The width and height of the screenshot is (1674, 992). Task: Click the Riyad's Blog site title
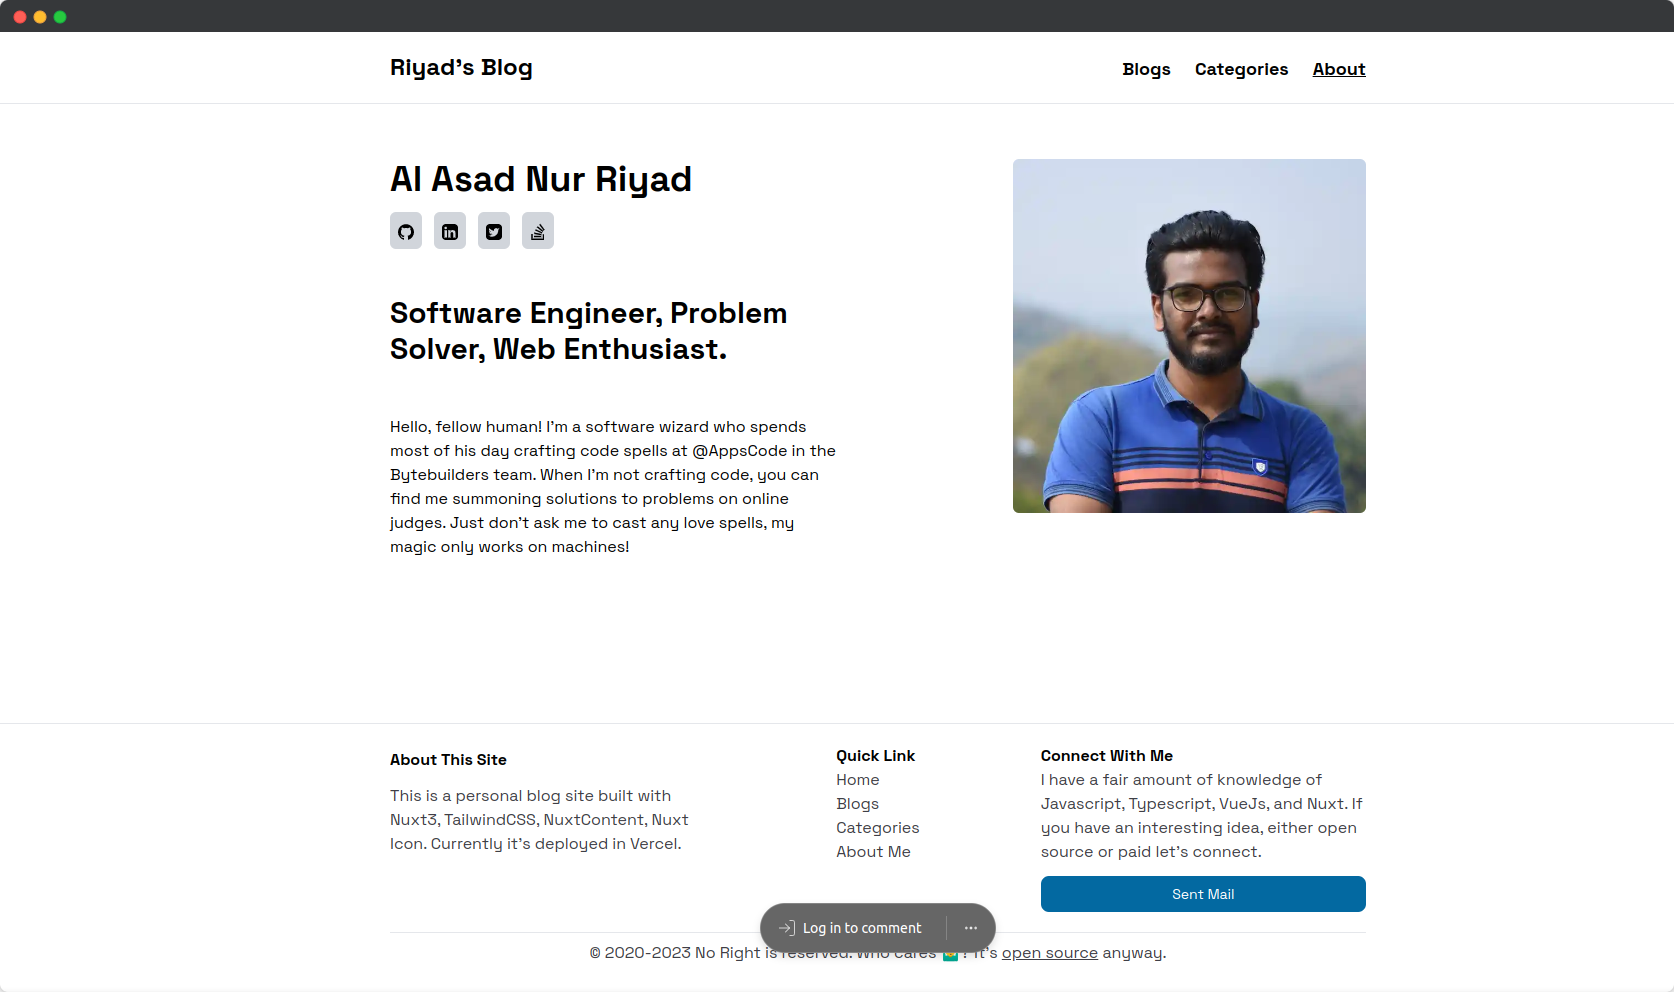(461, 68)
